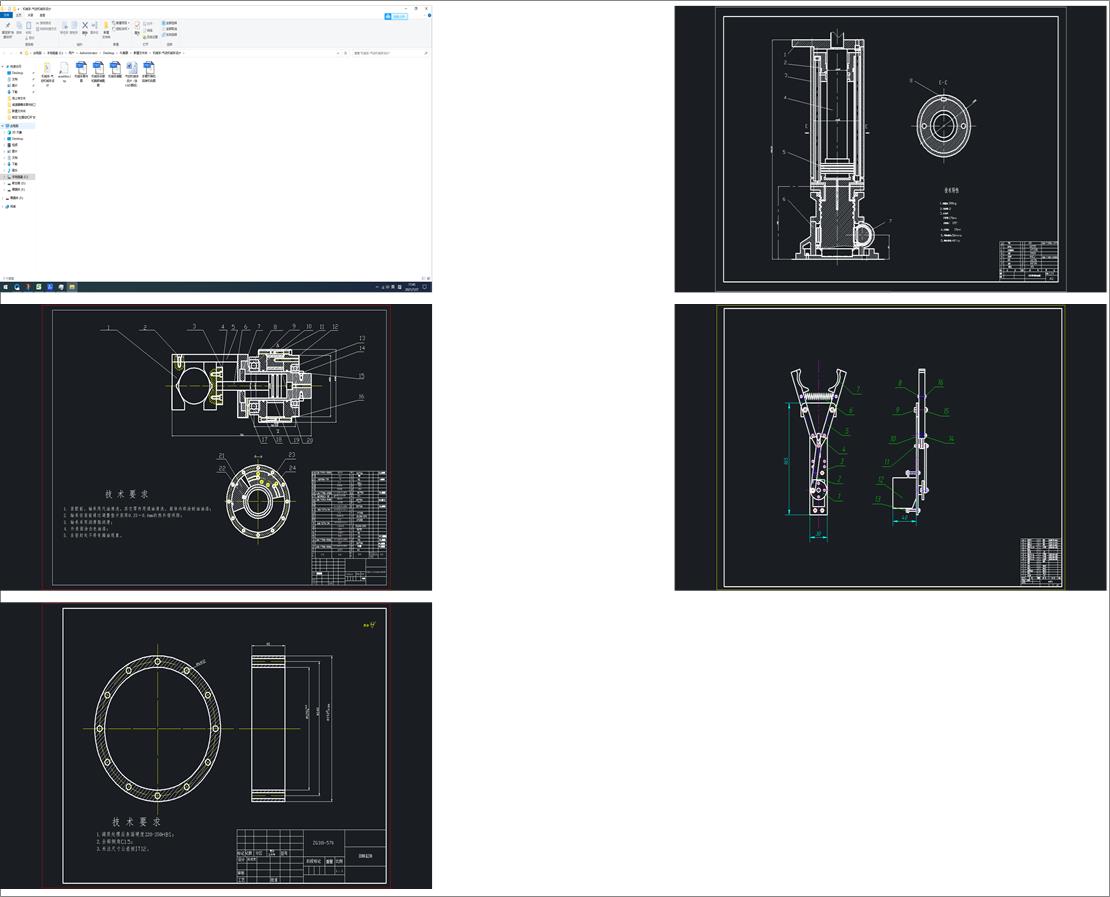The height and width of the screenshot is (897, 1110).
Task: Open the column assembly drawing with flange section
Action: click(890, 149)
